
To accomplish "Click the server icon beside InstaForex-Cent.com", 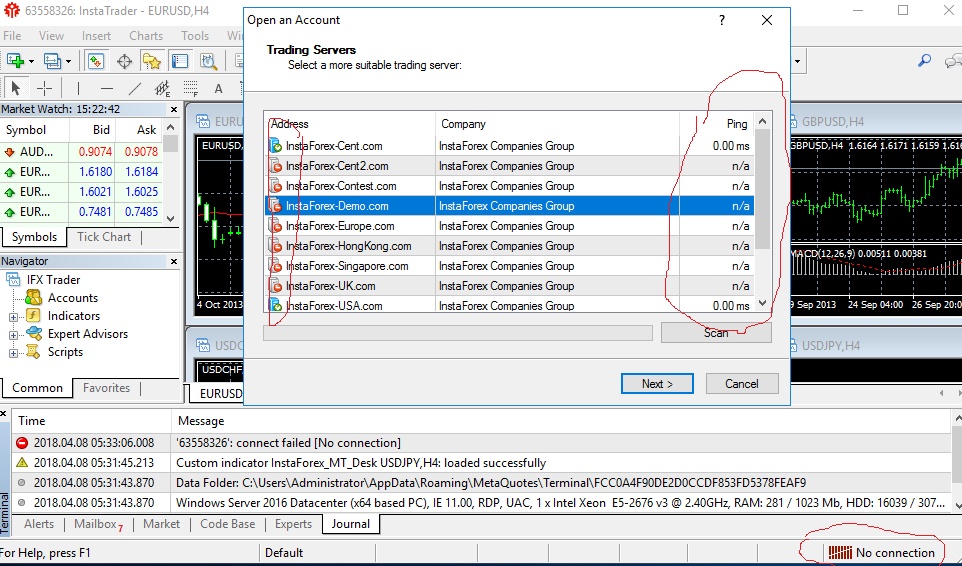I will [x=276, y=146].
